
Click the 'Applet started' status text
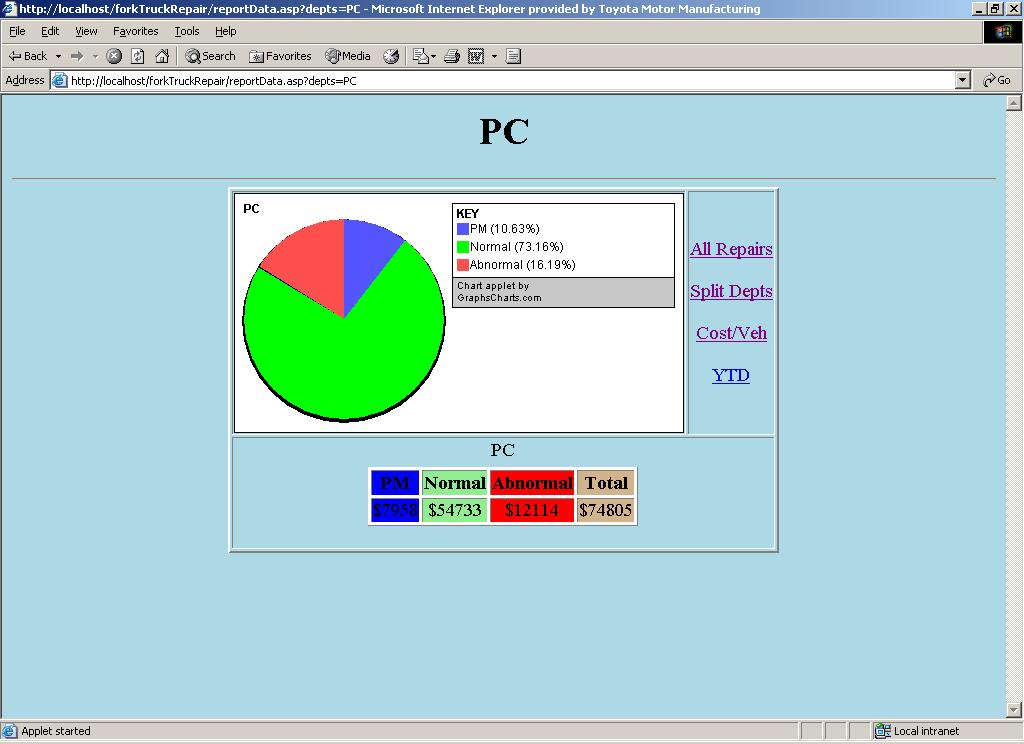[56, 731]
